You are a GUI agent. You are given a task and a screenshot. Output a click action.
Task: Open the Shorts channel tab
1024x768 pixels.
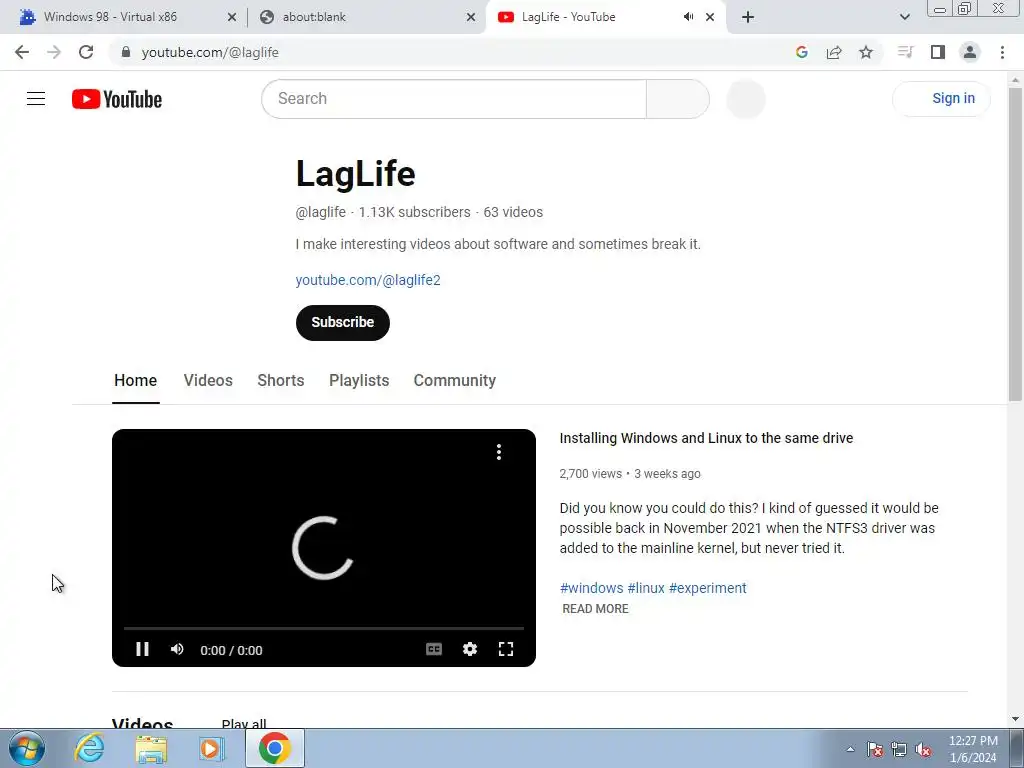281,381
